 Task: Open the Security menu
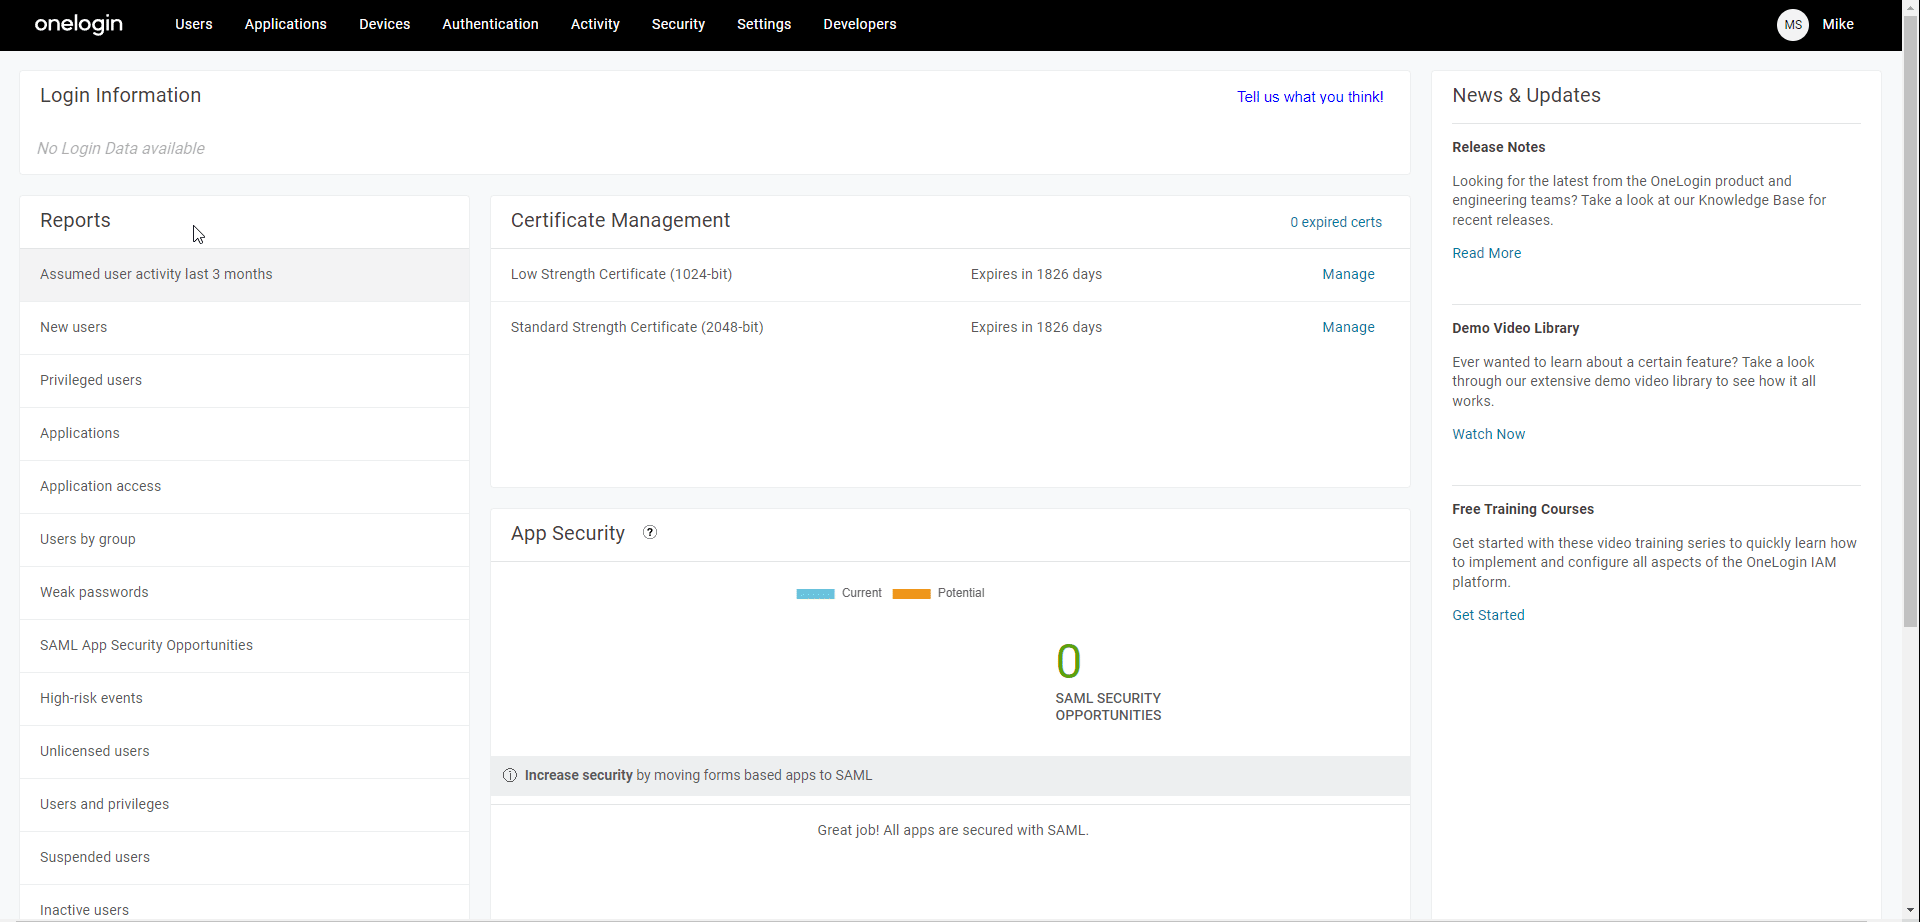coord(678,25)
